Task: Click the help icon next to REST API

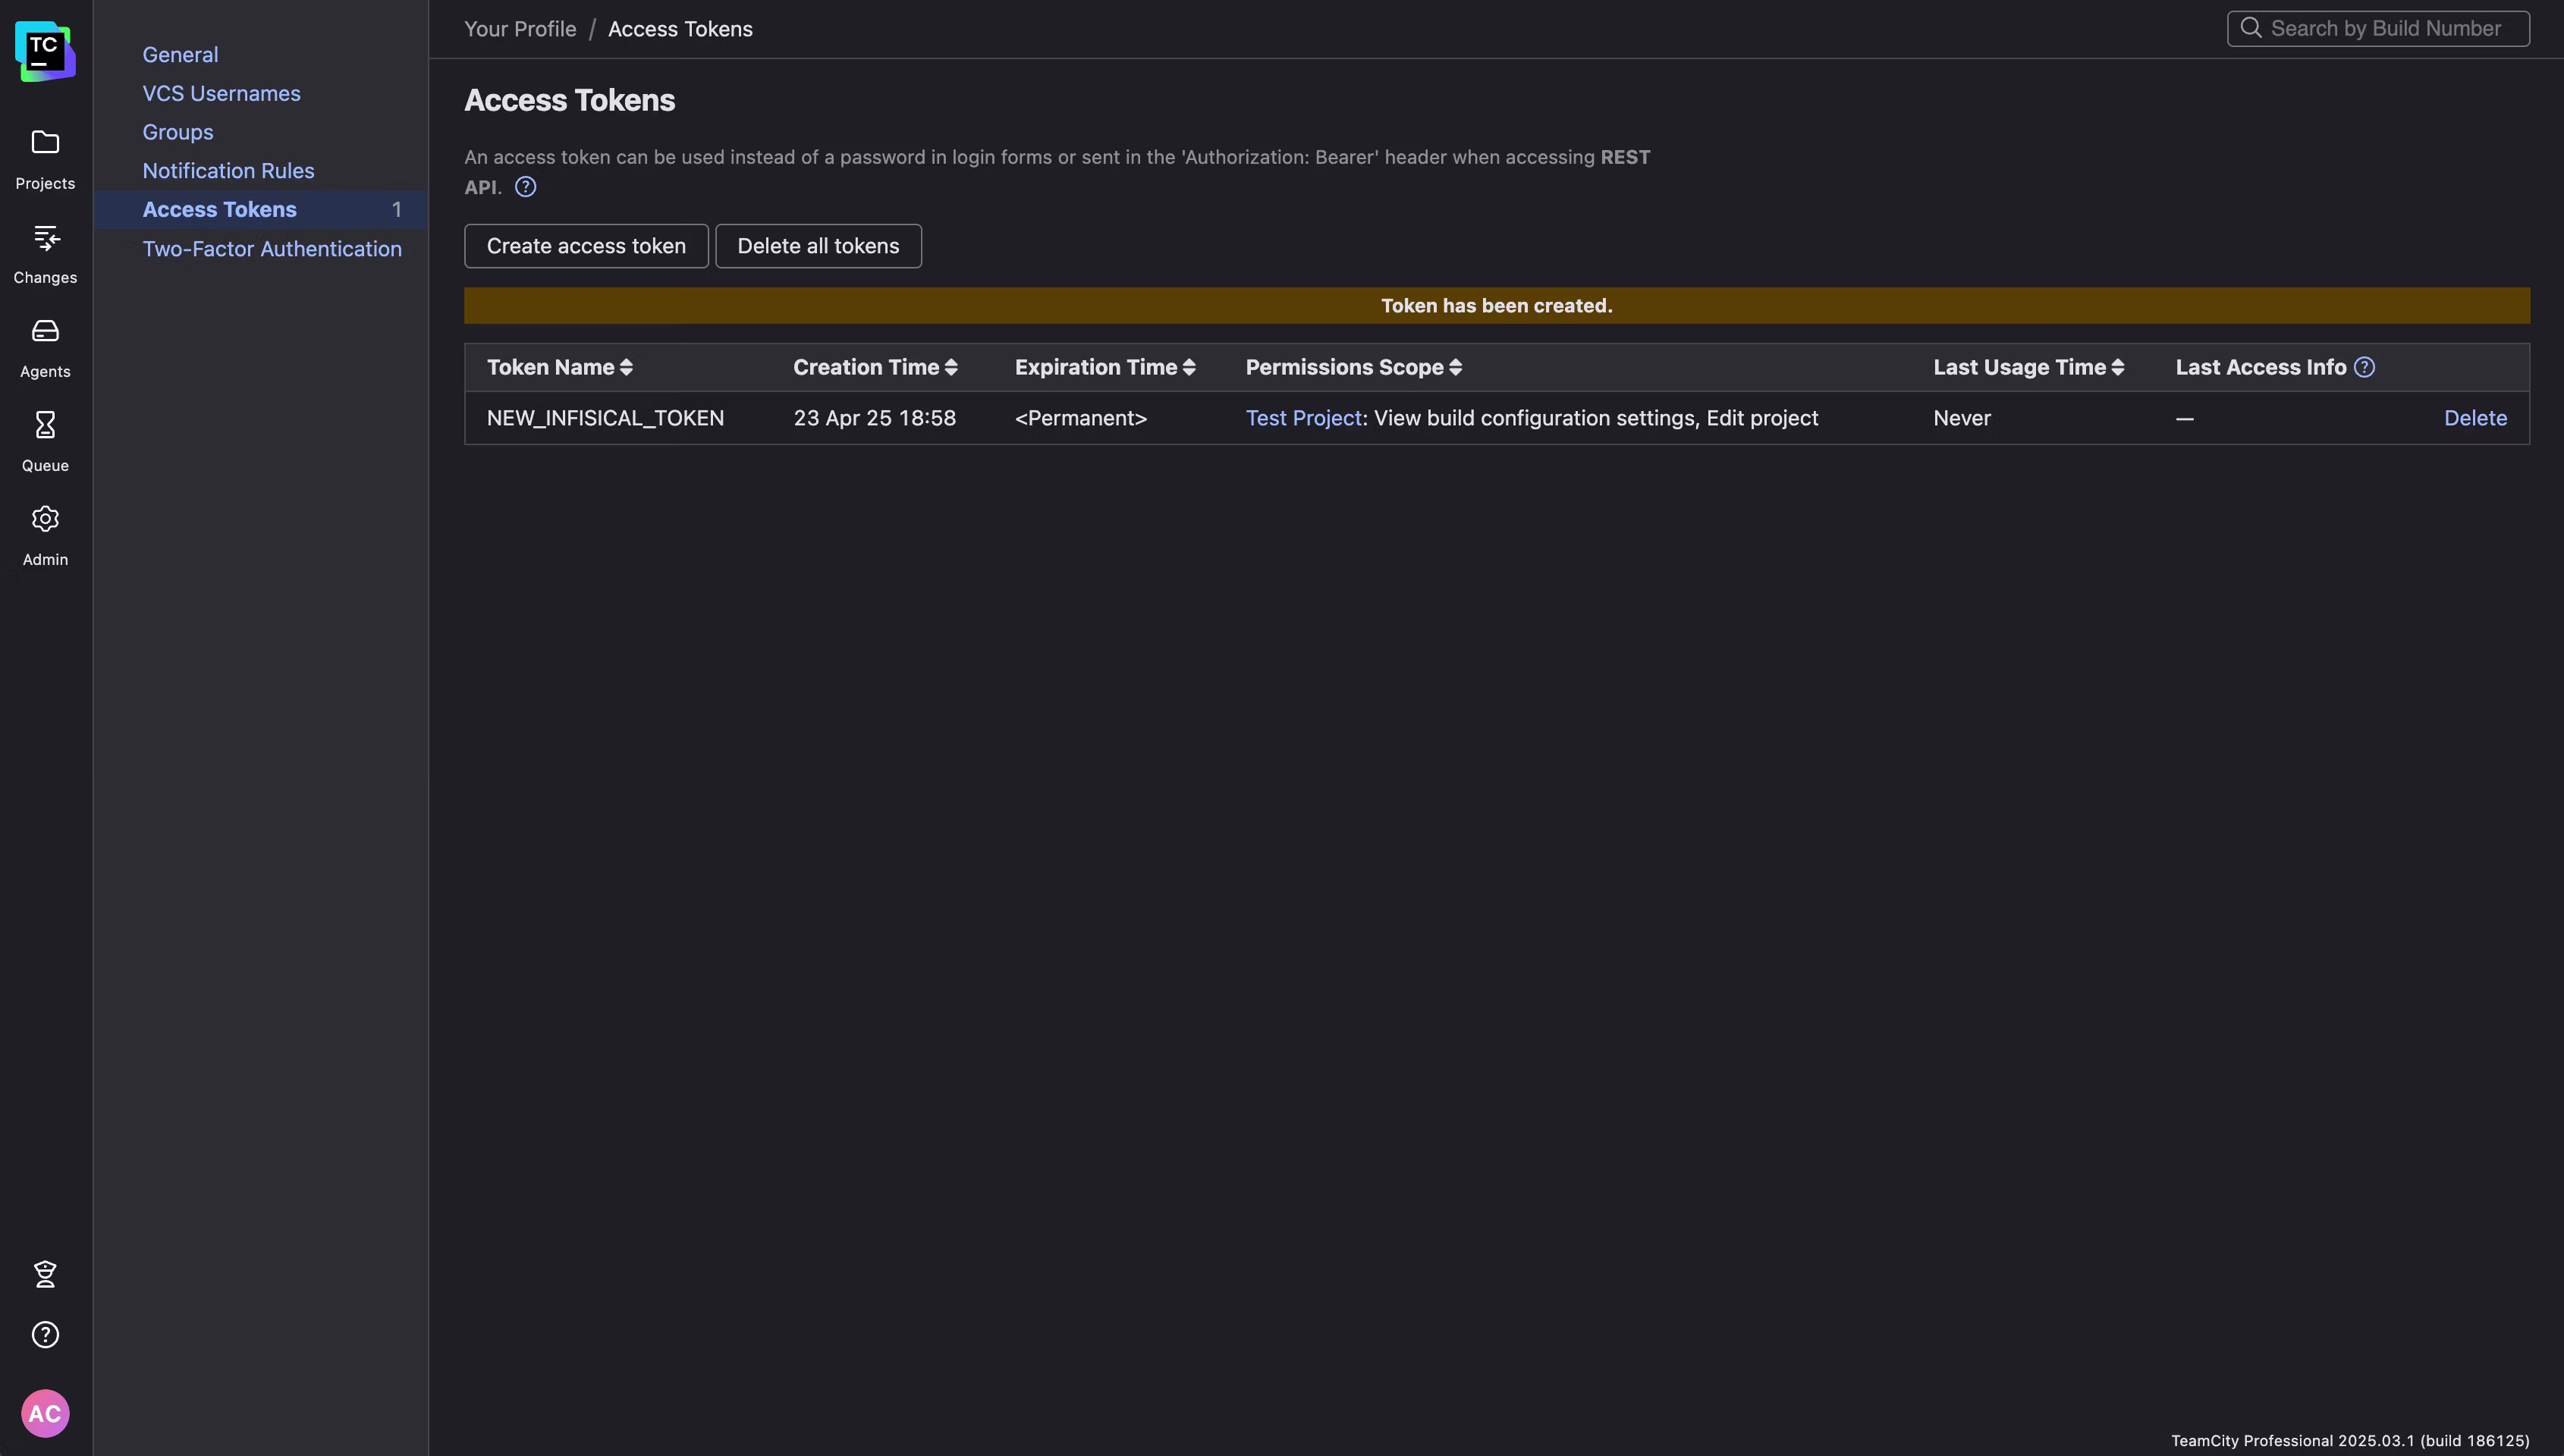Action: 525,187
